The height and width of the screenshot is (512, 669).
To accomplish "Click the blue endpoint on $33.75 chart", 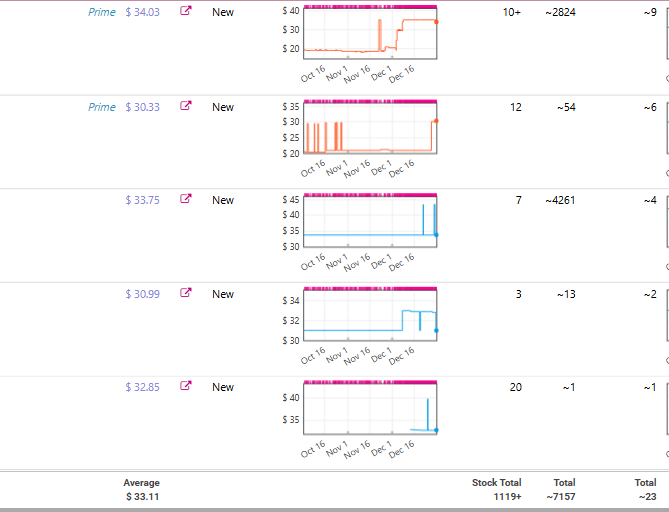I will (x=436, y=235).
